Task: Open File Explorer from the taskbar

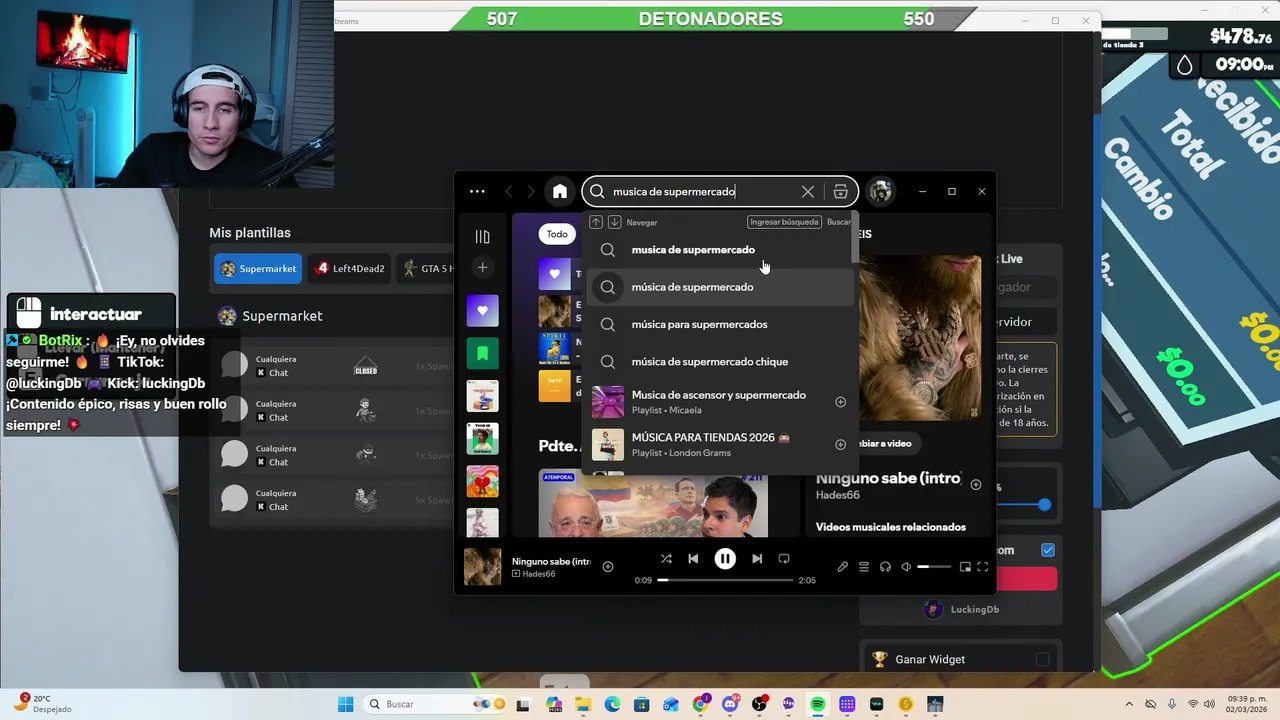Action: 582,704
